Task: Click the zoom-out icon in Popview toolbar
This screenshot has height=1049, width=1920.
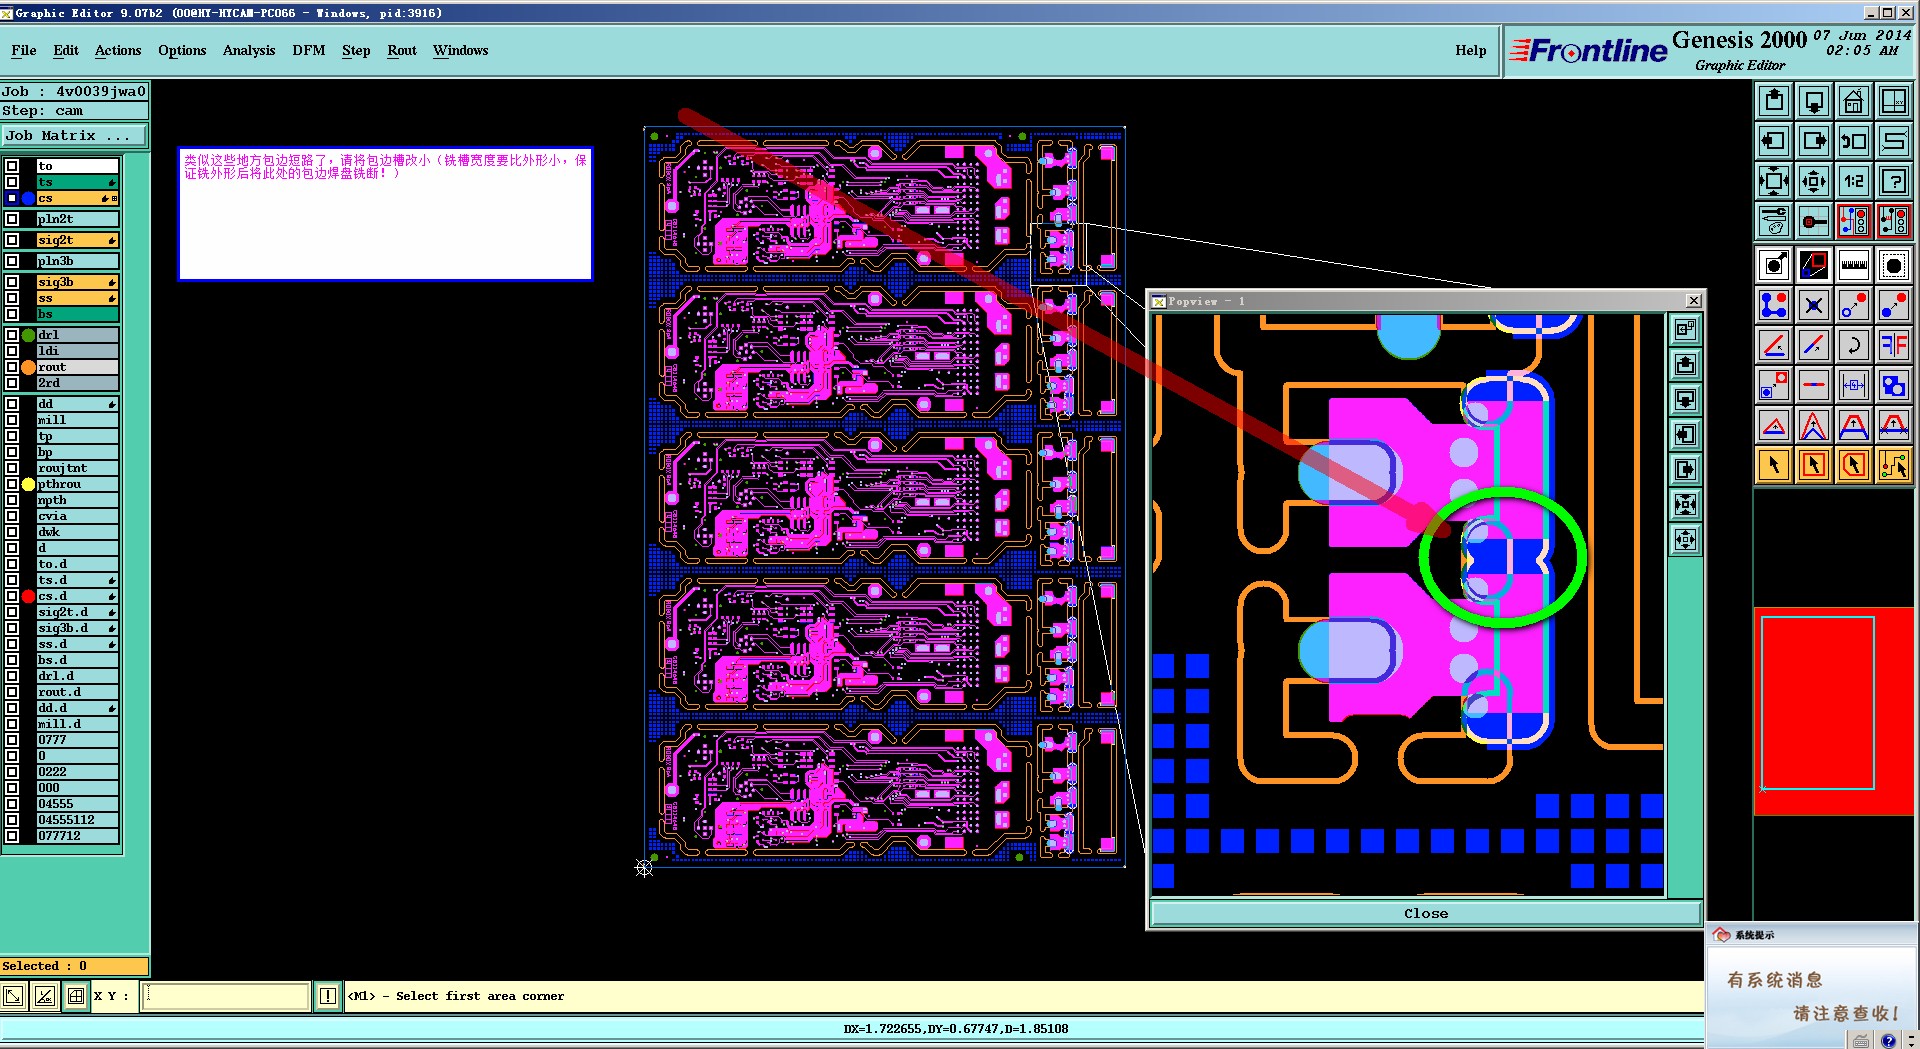Action: (x=1686, y=505)
